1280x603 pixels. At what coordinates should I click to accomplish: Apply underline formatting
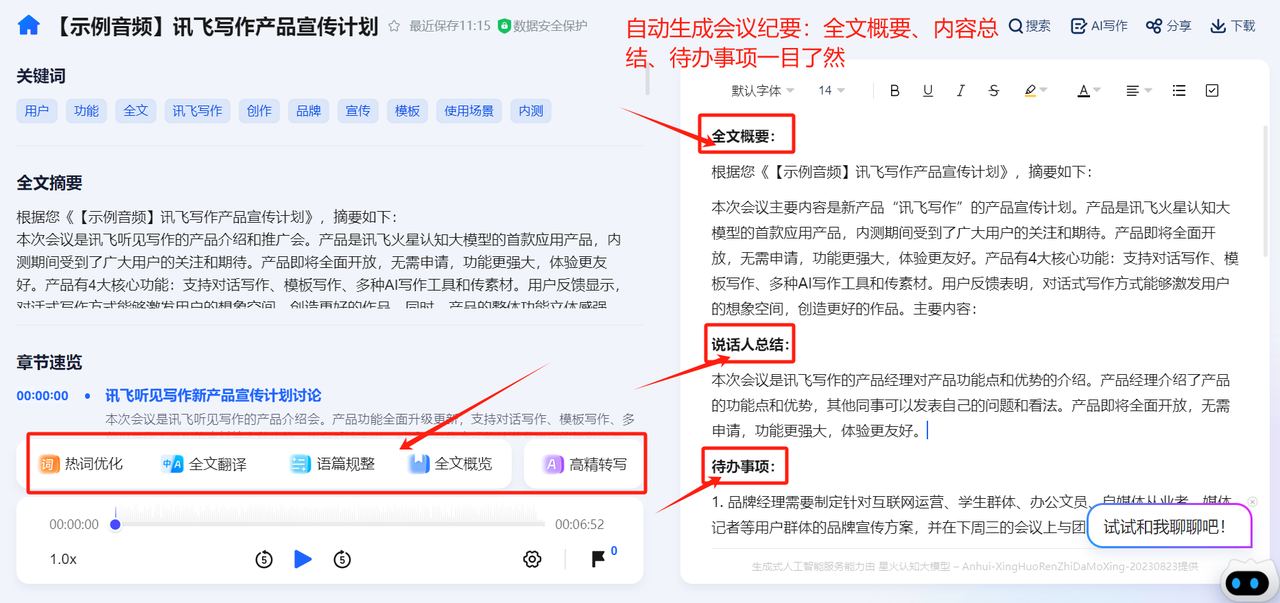[x=928, y=91]
